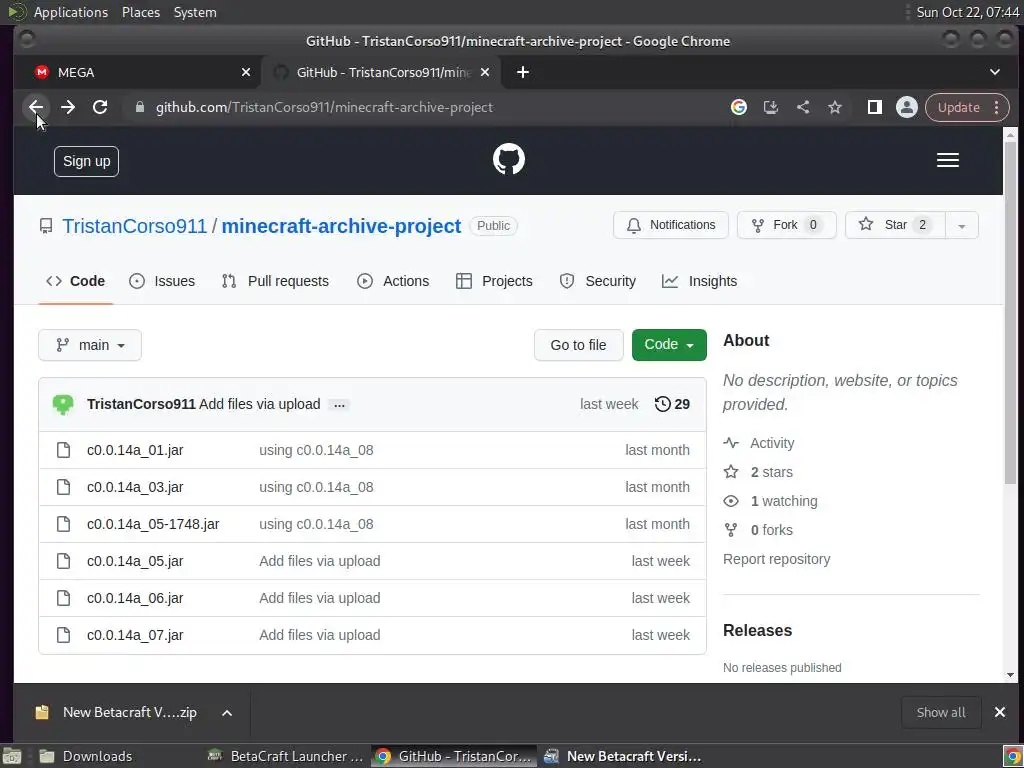This screenshot has width=1024, height=768.
Task: Click the Update button in Chrome
Action: (959, 107)
